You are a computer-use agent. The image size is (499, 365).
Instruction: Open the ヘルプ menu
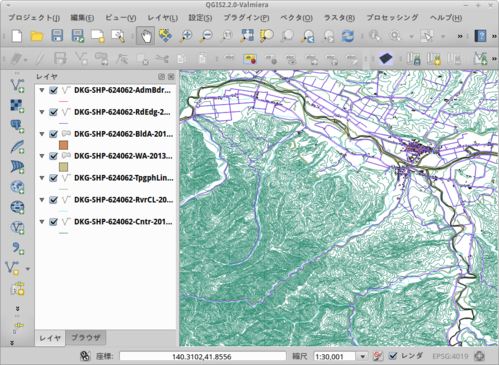446,18
